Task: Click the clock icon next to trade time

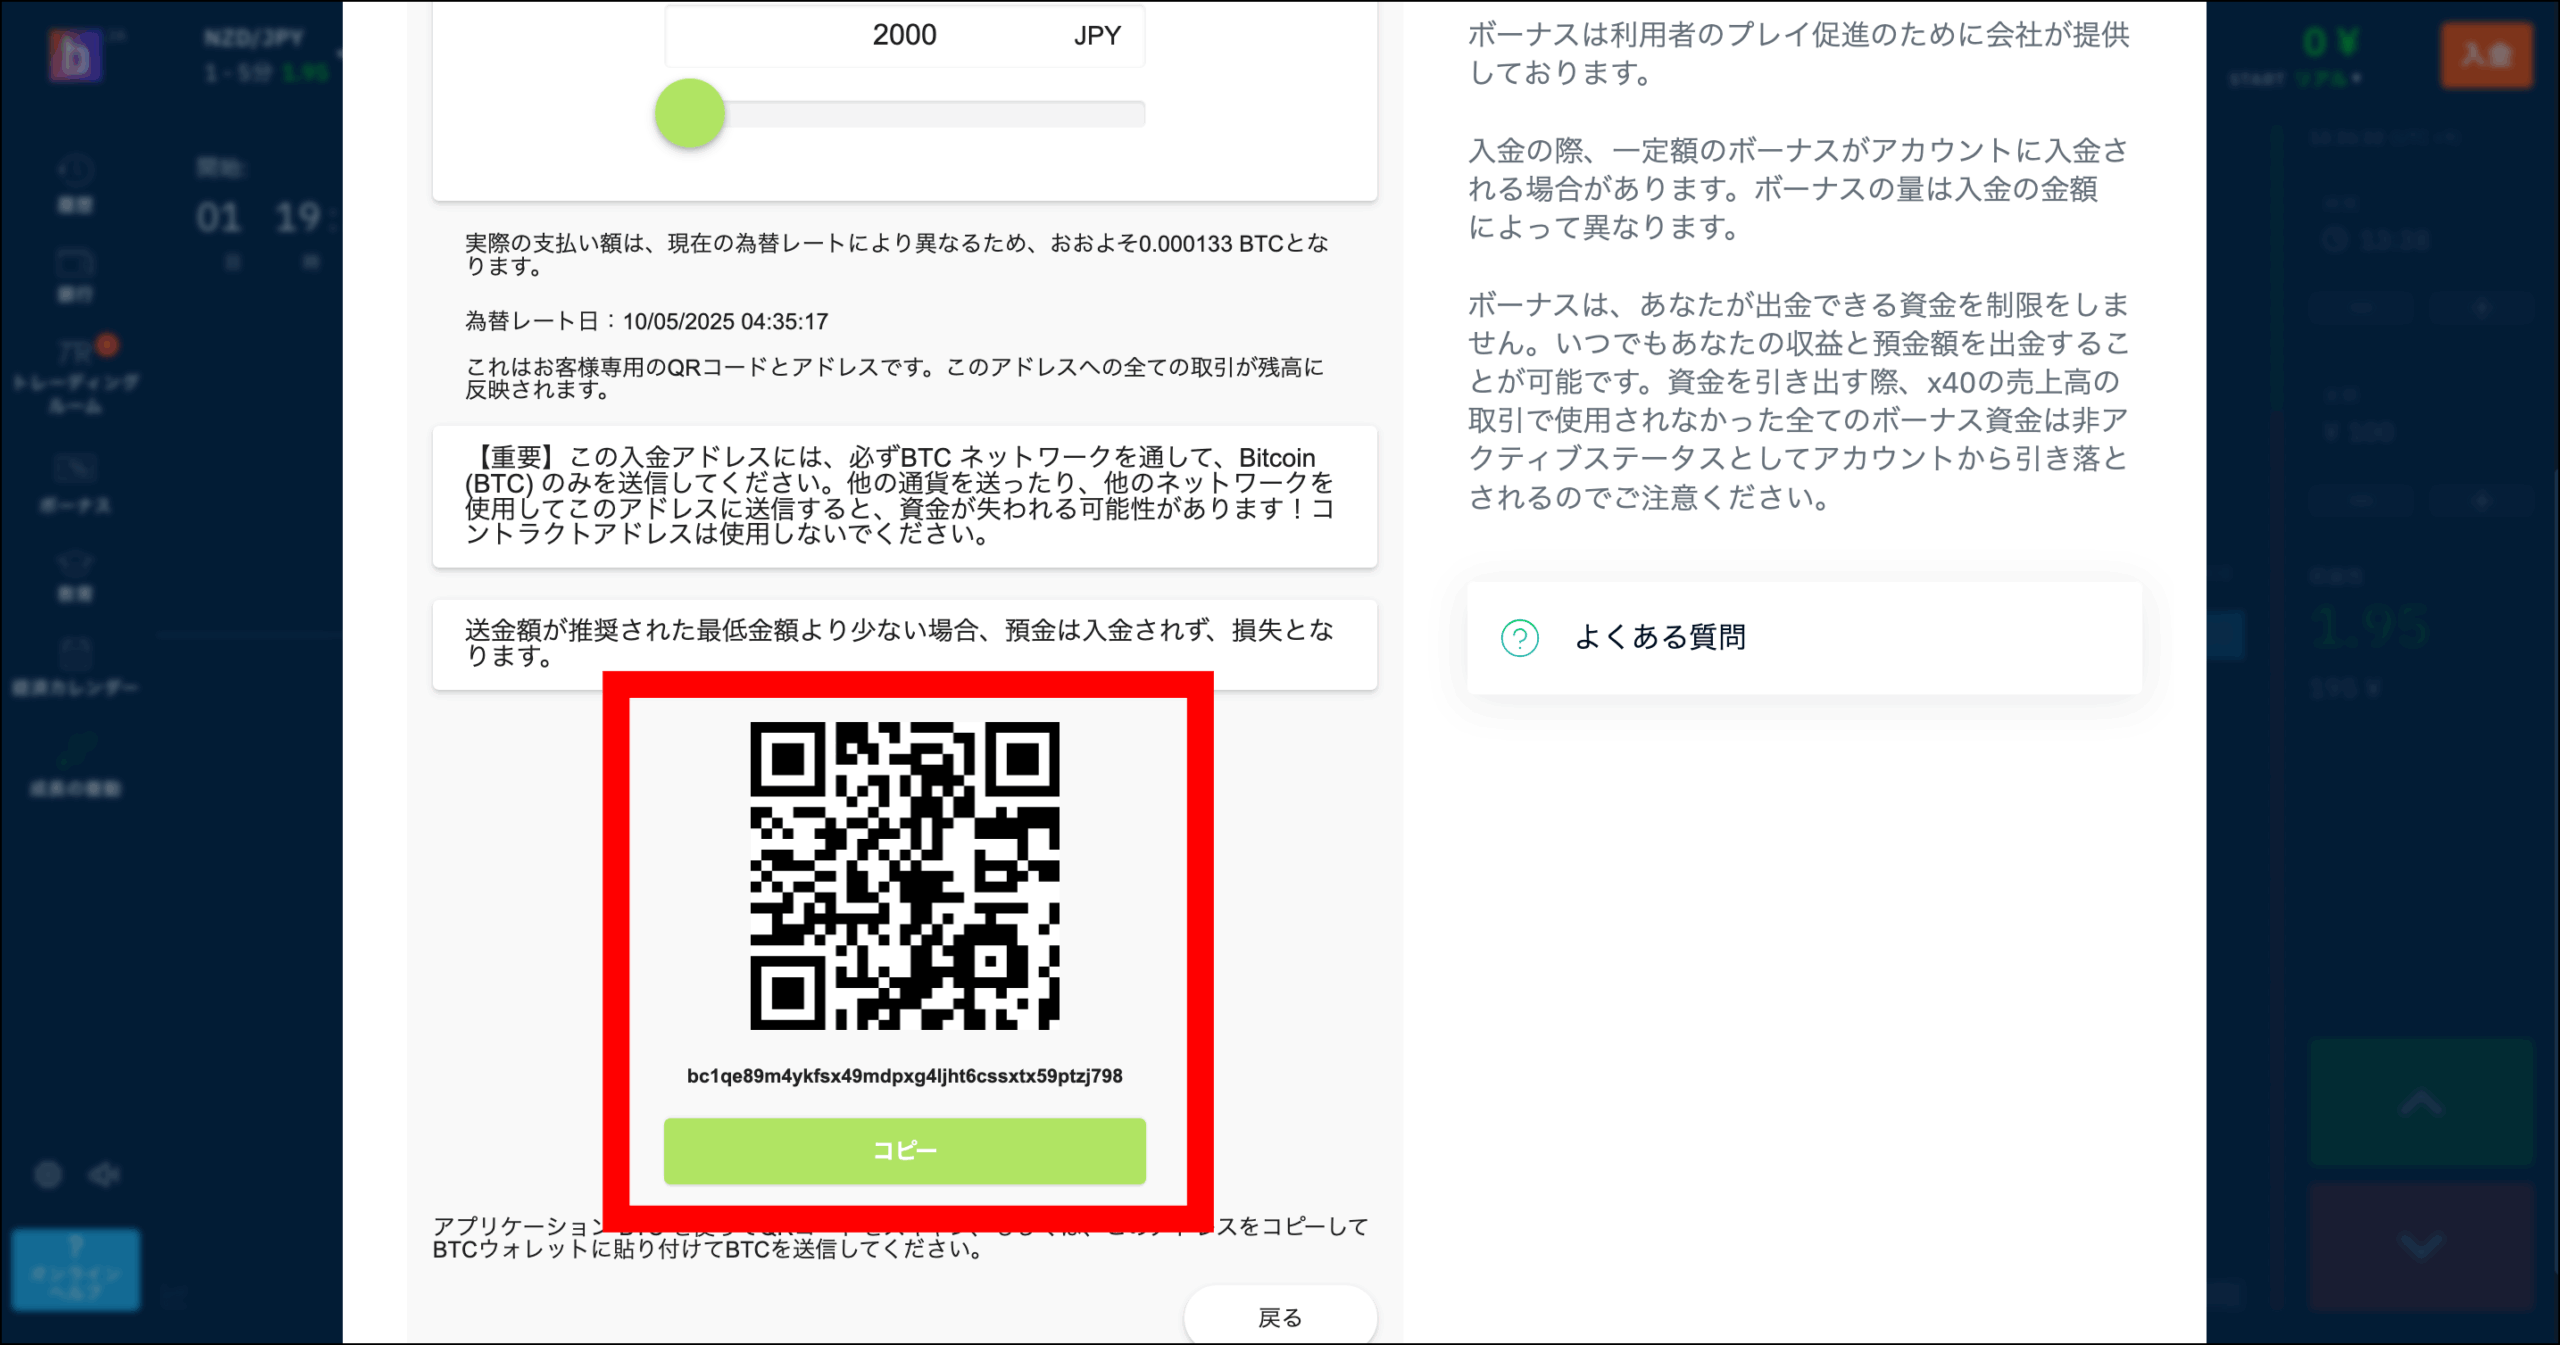Action: tap(2333, 240)
